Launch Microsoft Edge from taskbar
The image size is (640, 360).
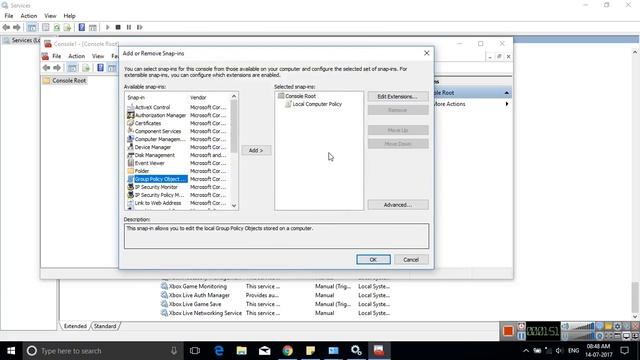[219, 351]
